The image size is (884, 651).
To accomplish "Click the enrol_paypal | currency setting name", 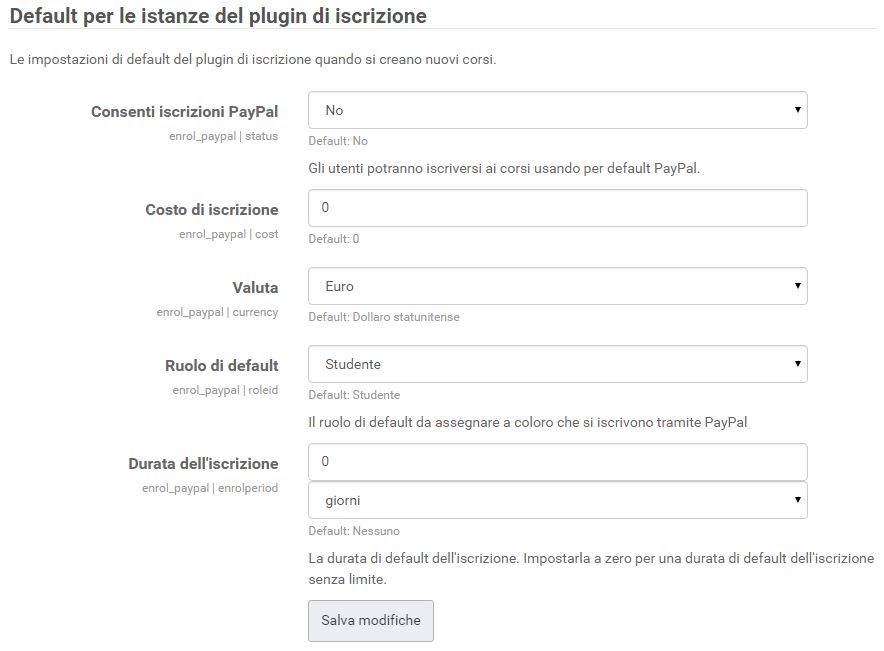I will pos(217,312).
